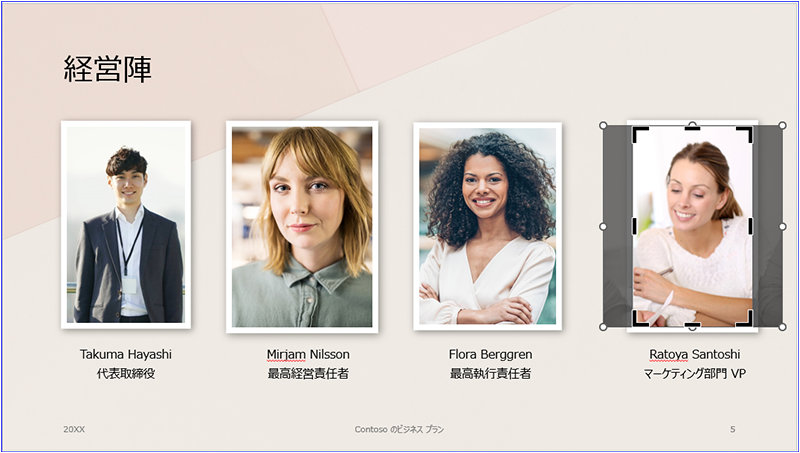Click the Ratoya Santoshi name text
The image size is (800, 453).
[x=694, y=354]
